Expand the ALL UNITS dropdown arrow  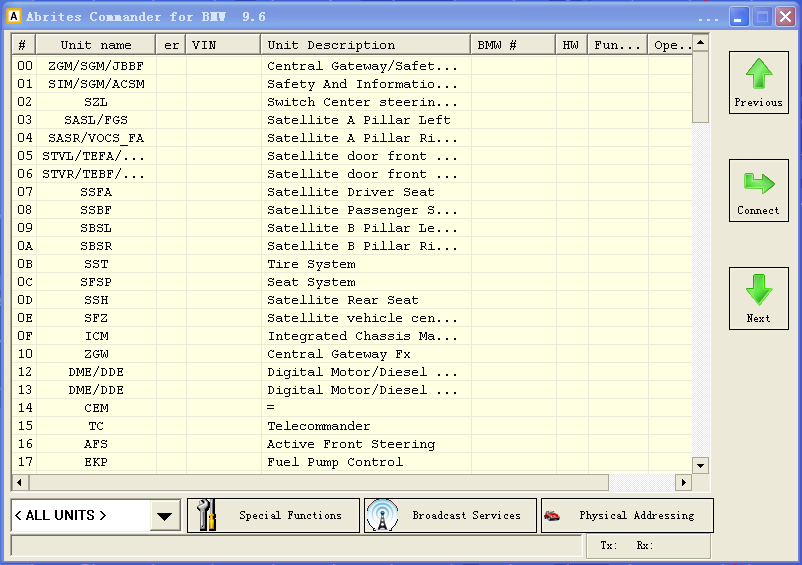pos(165,515)
